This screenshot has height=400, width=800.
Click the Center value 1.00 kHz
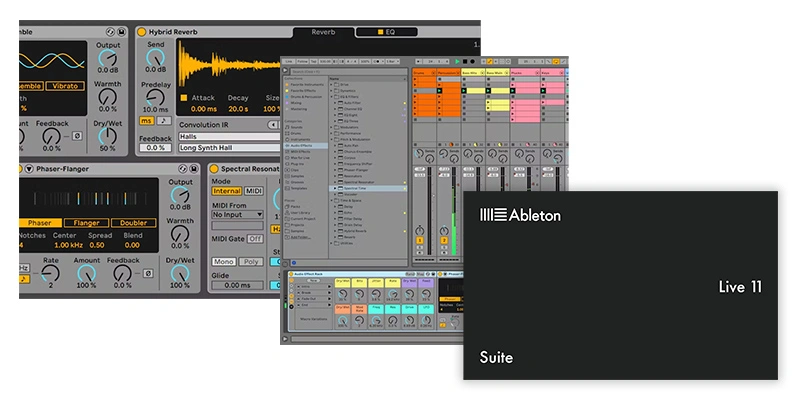pyautogui.click(x=68, y=245)
